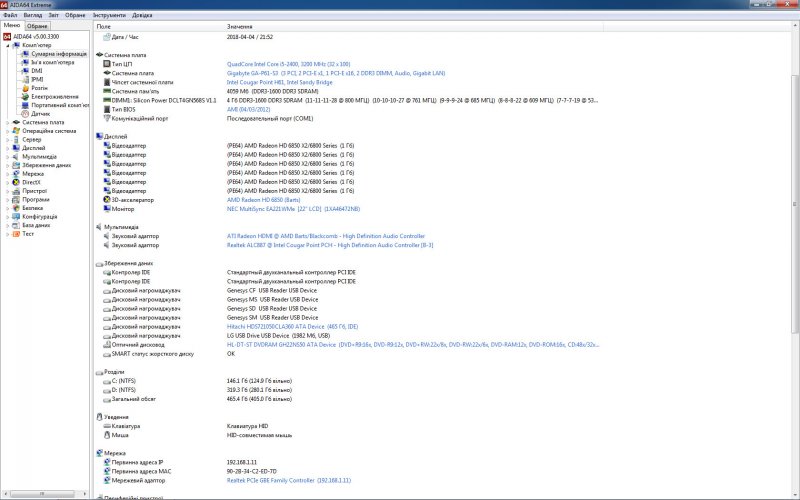The height and width of the screenshot is (500, 800).
Task: Click the DirectX icon in the tree
Action: pyautogui.click(x=16, y=182)
